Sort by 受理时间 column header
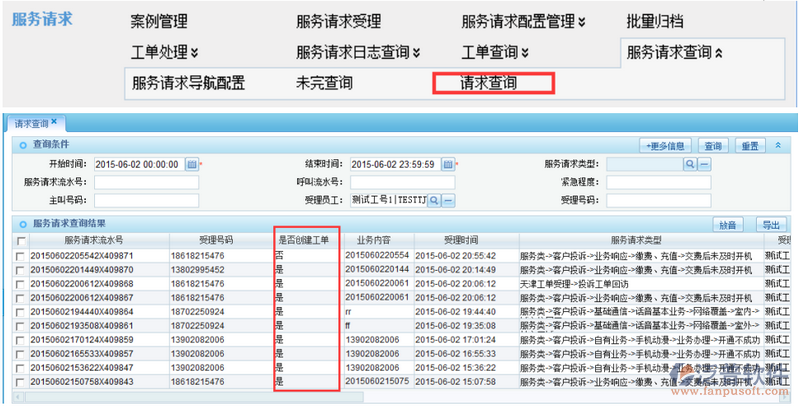 (461, 240)
